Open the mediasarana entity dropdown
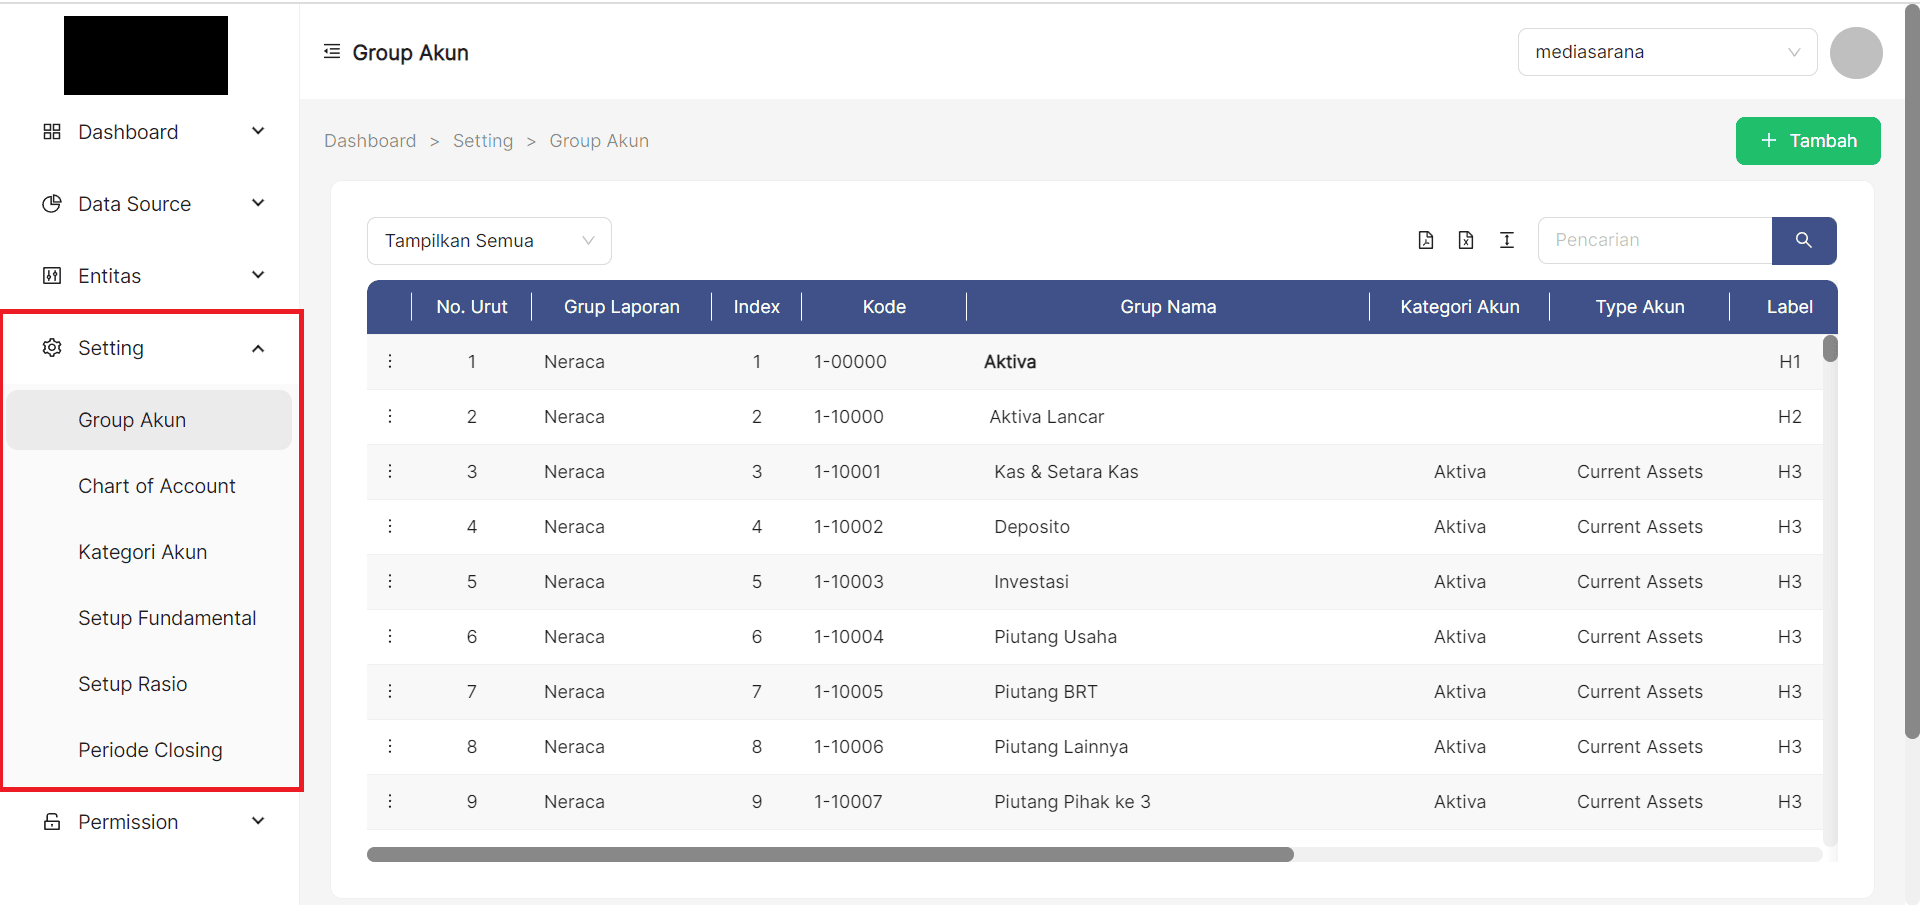This screenshot has height=905, width=1920. click(1667, 52)
